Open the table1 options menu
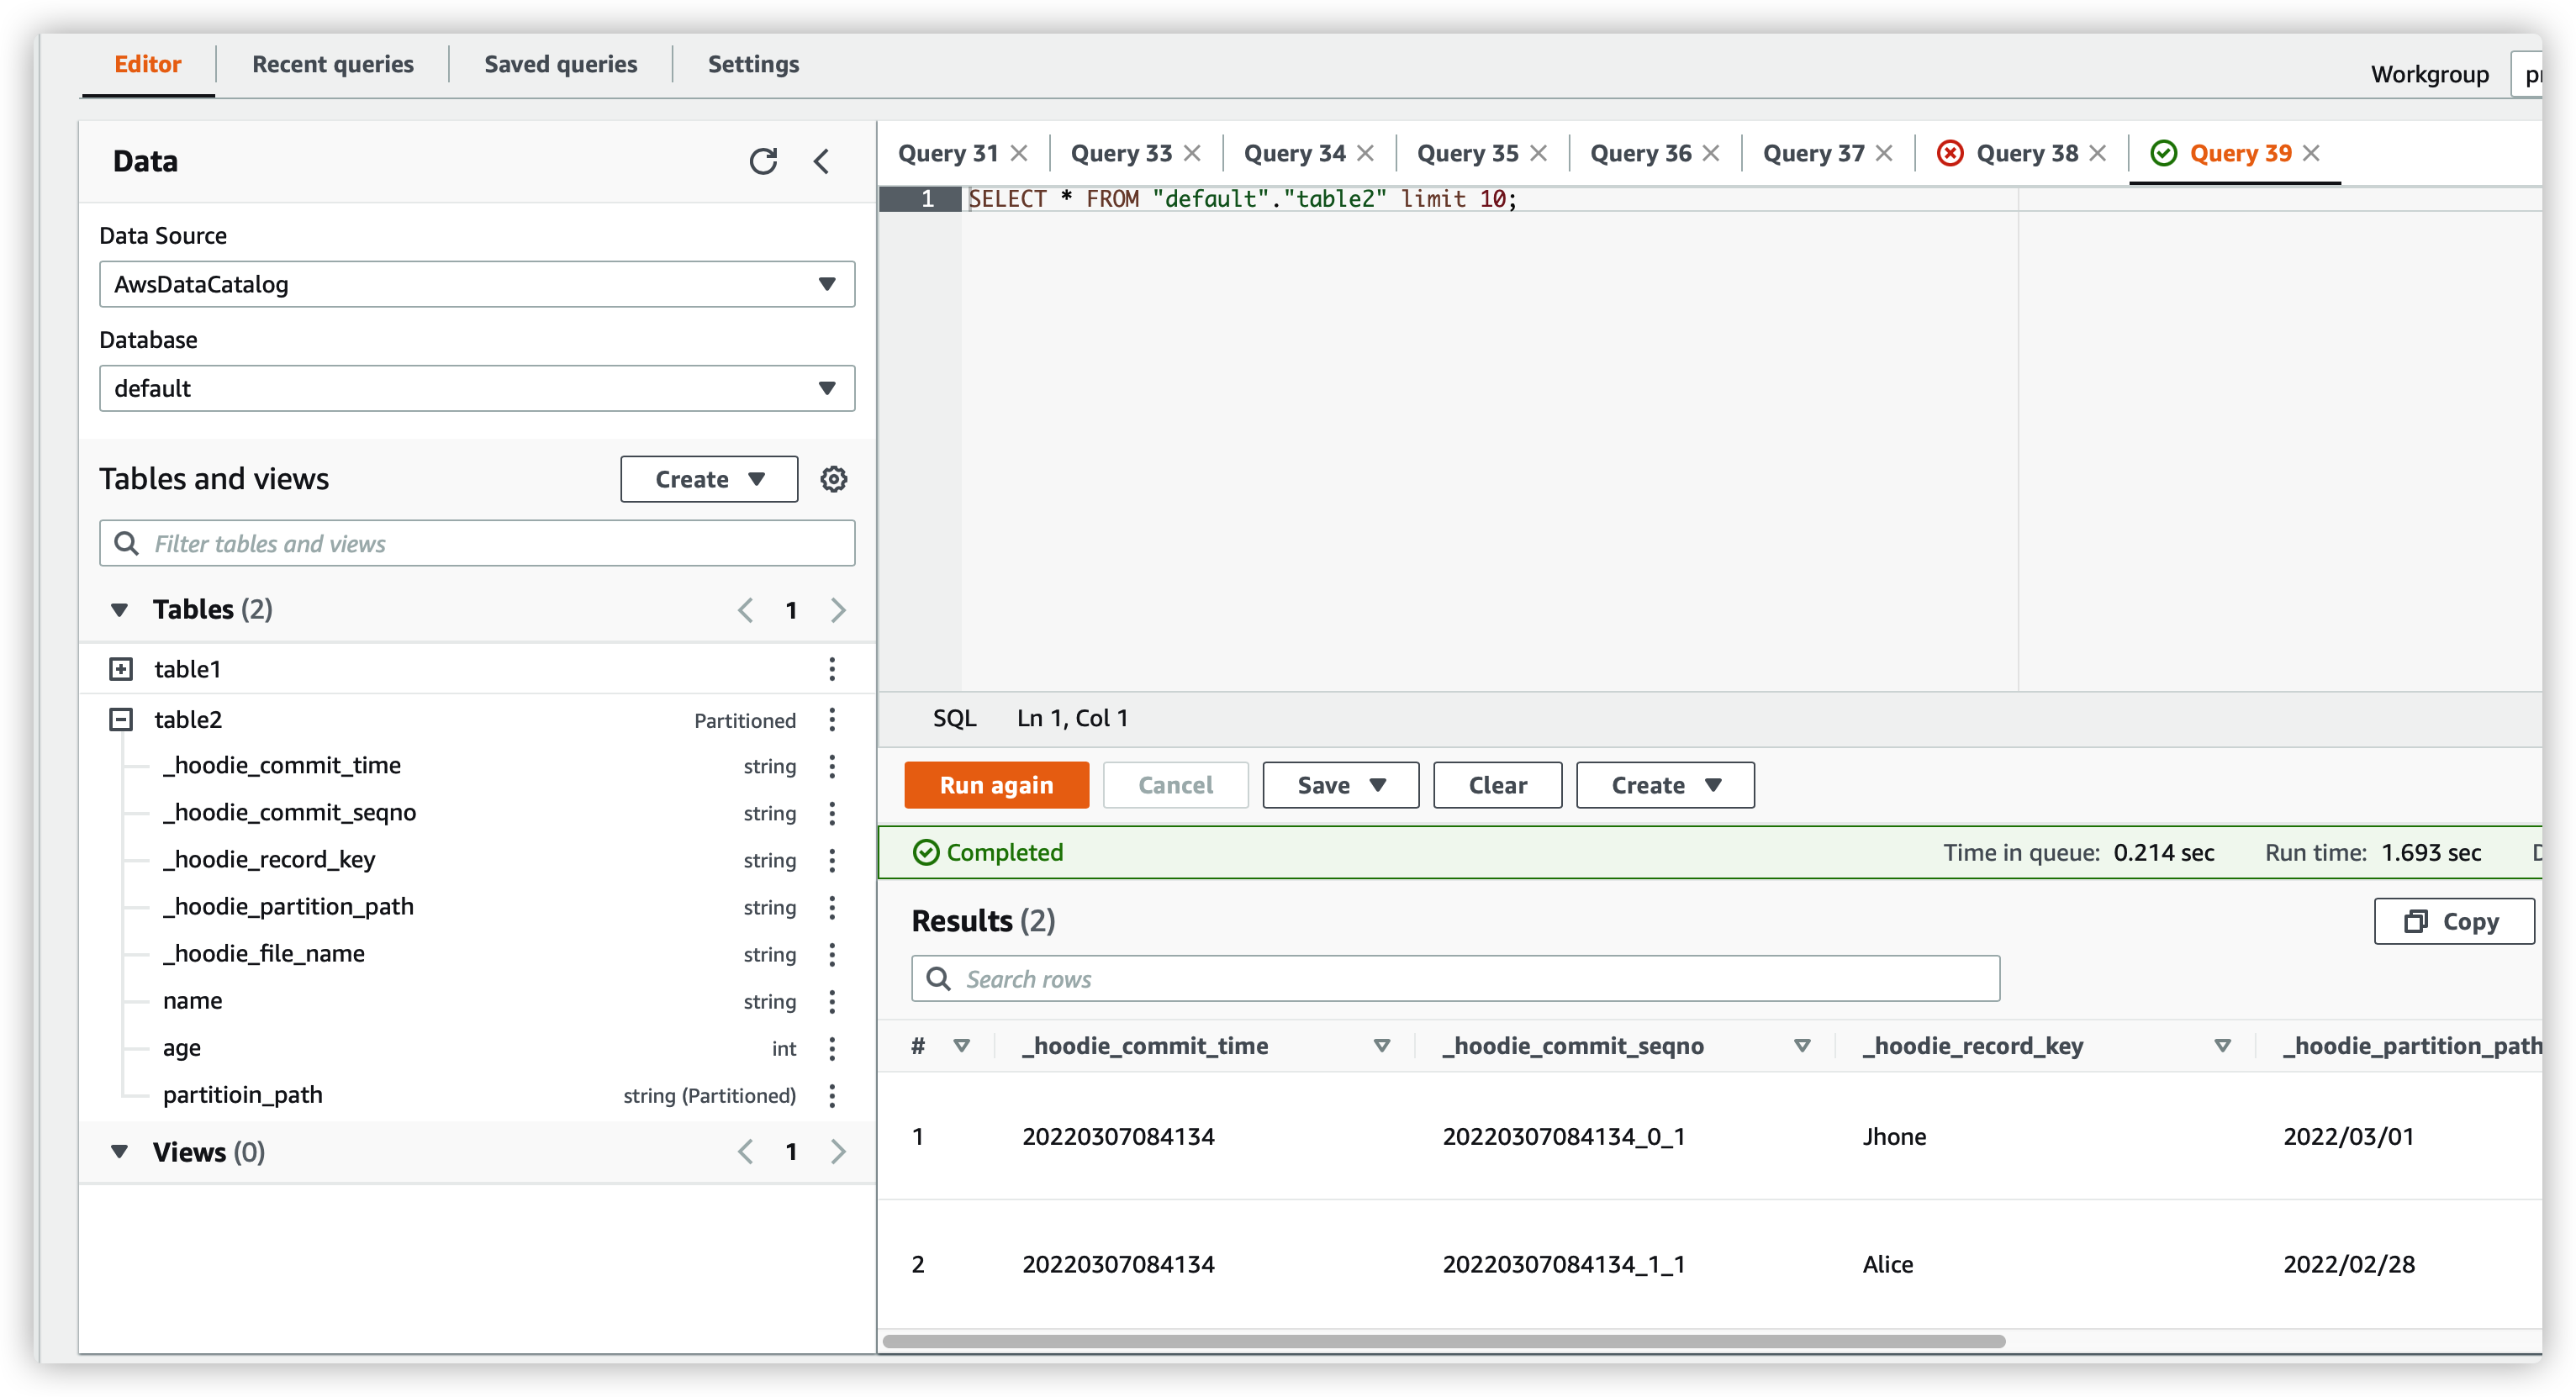Screen dimensions: 2576x1397 click(x=832, y=668)
